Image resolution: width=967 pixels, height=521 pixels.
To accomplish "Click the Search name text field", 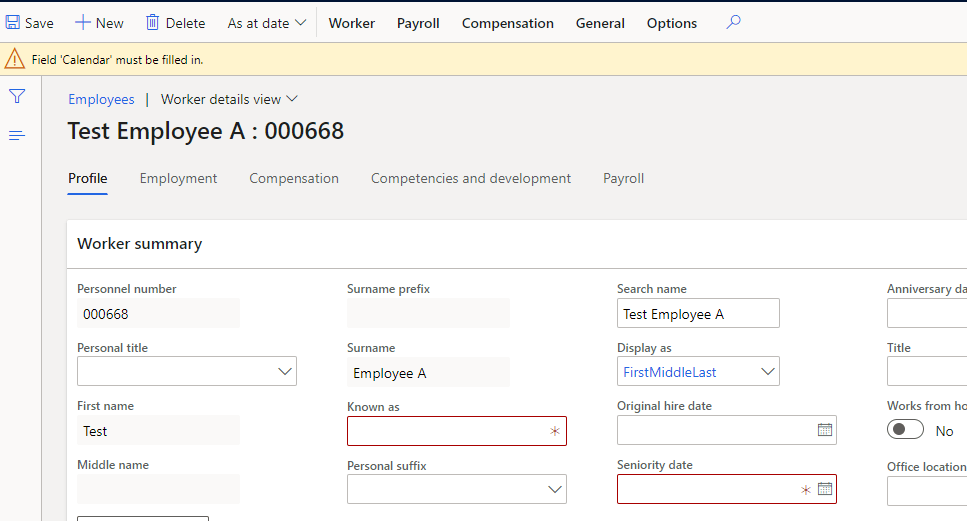I will pyautogui.click(x=698, y=314).
